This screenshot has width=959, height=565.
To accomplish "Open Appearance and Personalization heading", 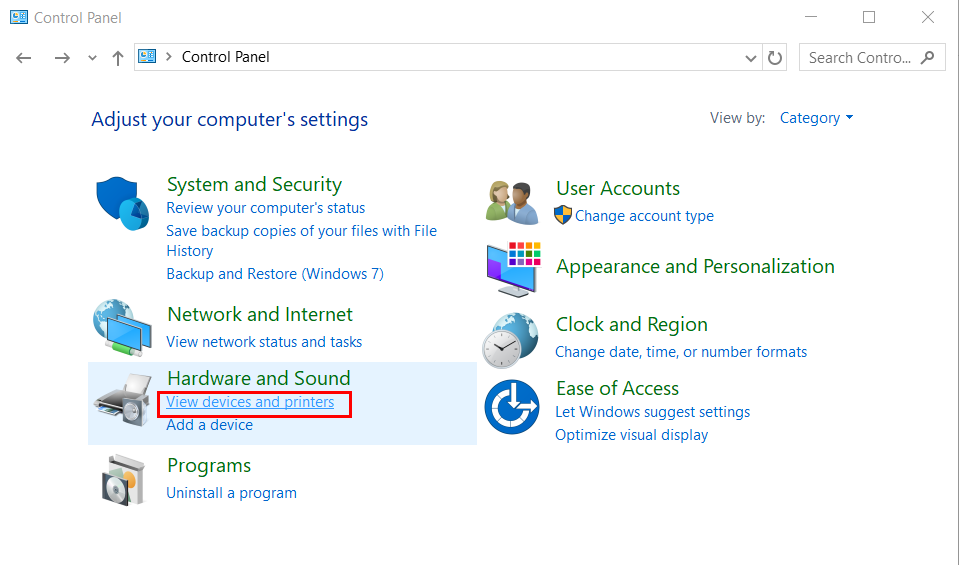I will pos(695,267).
